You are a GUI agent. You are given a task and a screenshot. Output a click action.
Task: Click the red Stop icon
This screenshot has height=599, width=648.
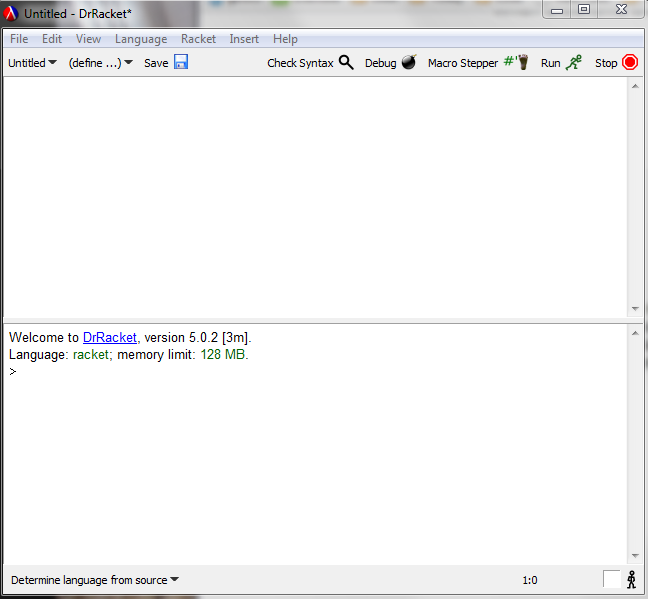tap(630, 62)
